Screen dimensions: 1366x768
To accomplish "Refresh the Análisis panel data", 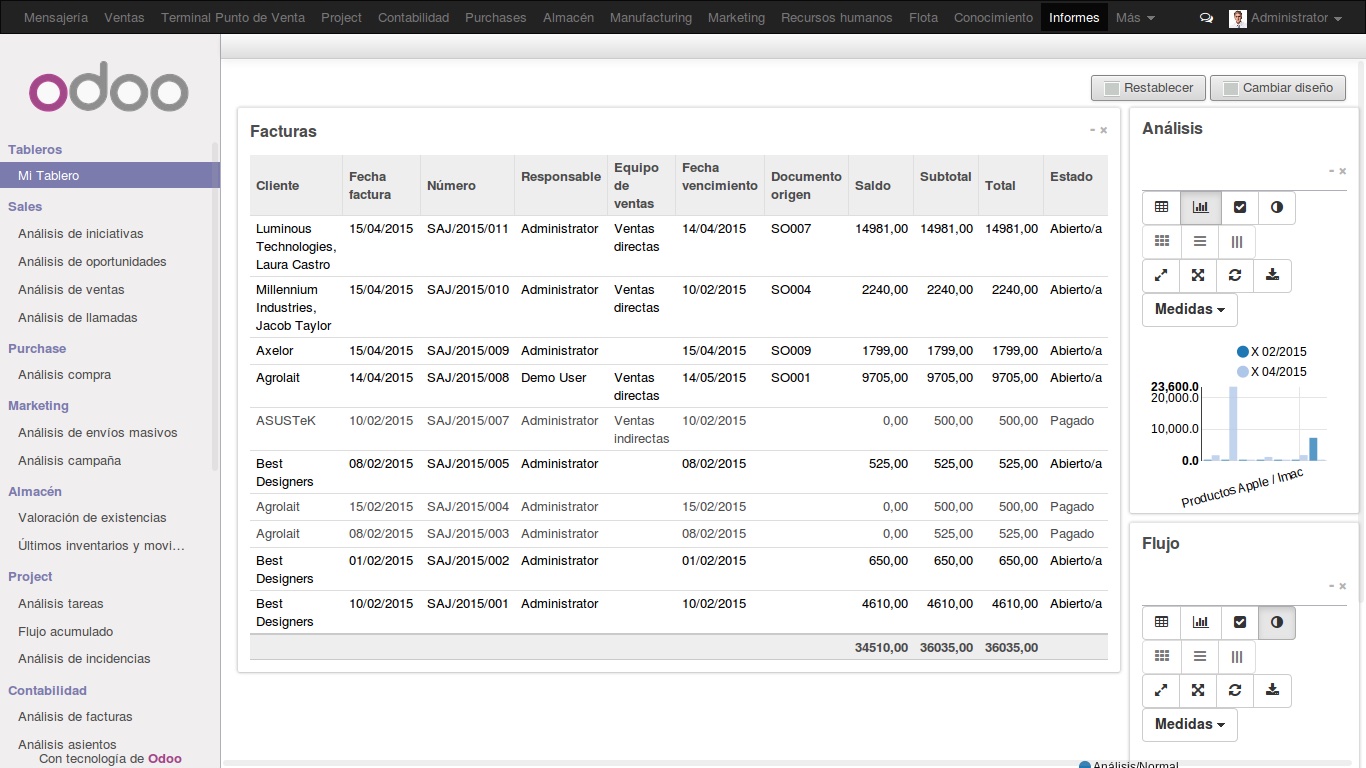I will coord(1235,276).
